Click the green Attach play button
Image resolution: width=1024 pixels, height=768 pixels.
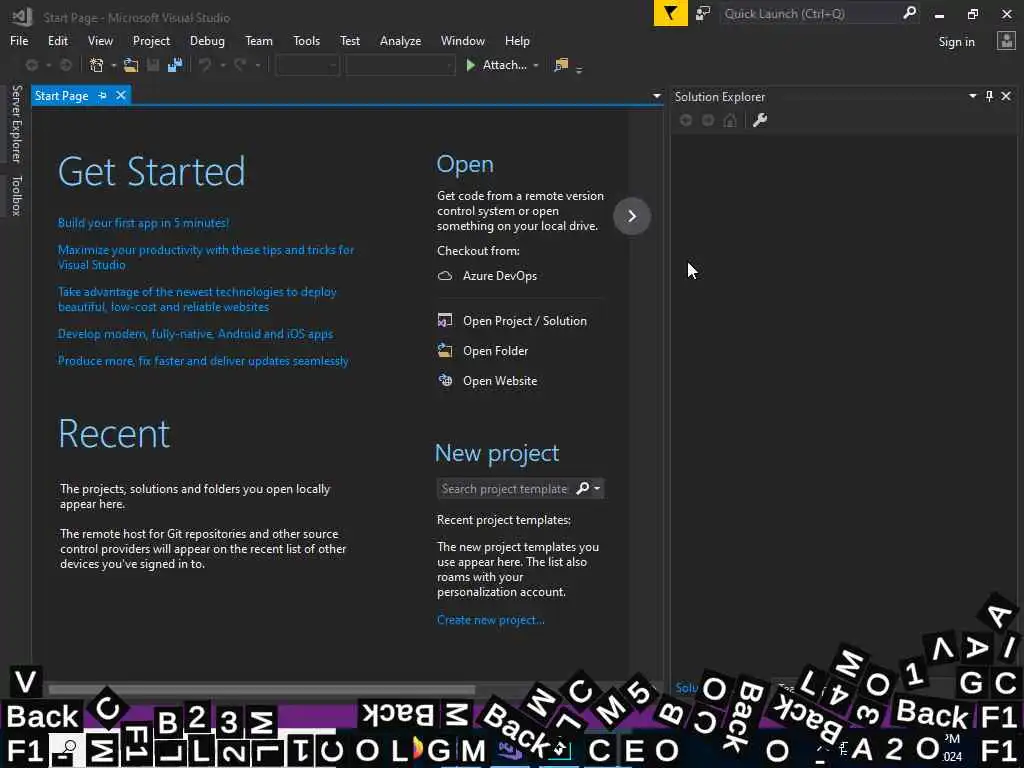[470, 65]
